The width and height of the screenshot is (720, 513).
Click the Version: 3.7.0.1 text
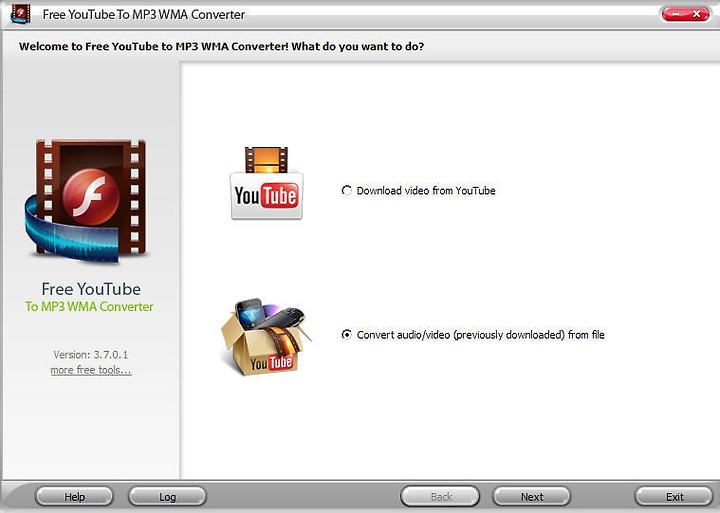coord(91,355)
